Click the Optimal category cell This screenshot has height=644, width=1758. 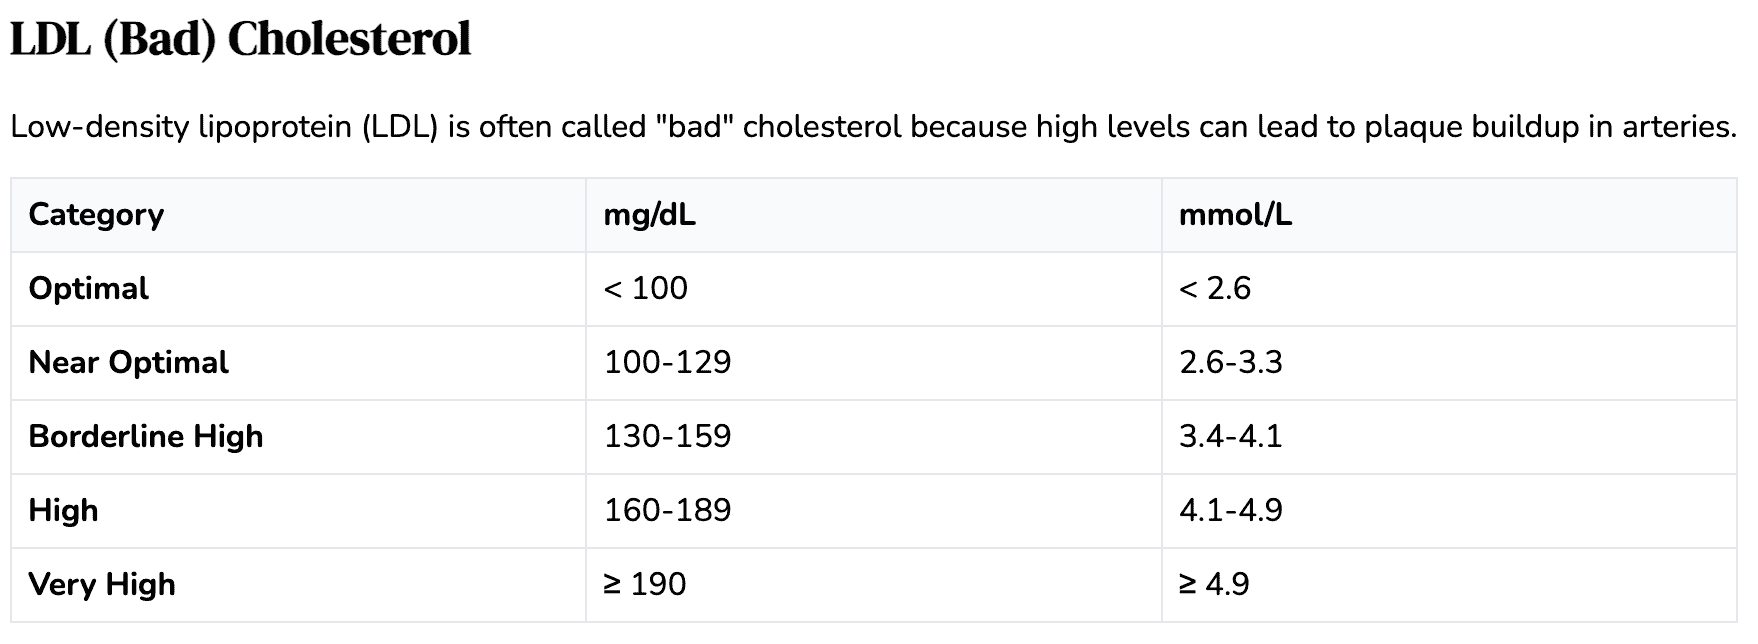89,289
